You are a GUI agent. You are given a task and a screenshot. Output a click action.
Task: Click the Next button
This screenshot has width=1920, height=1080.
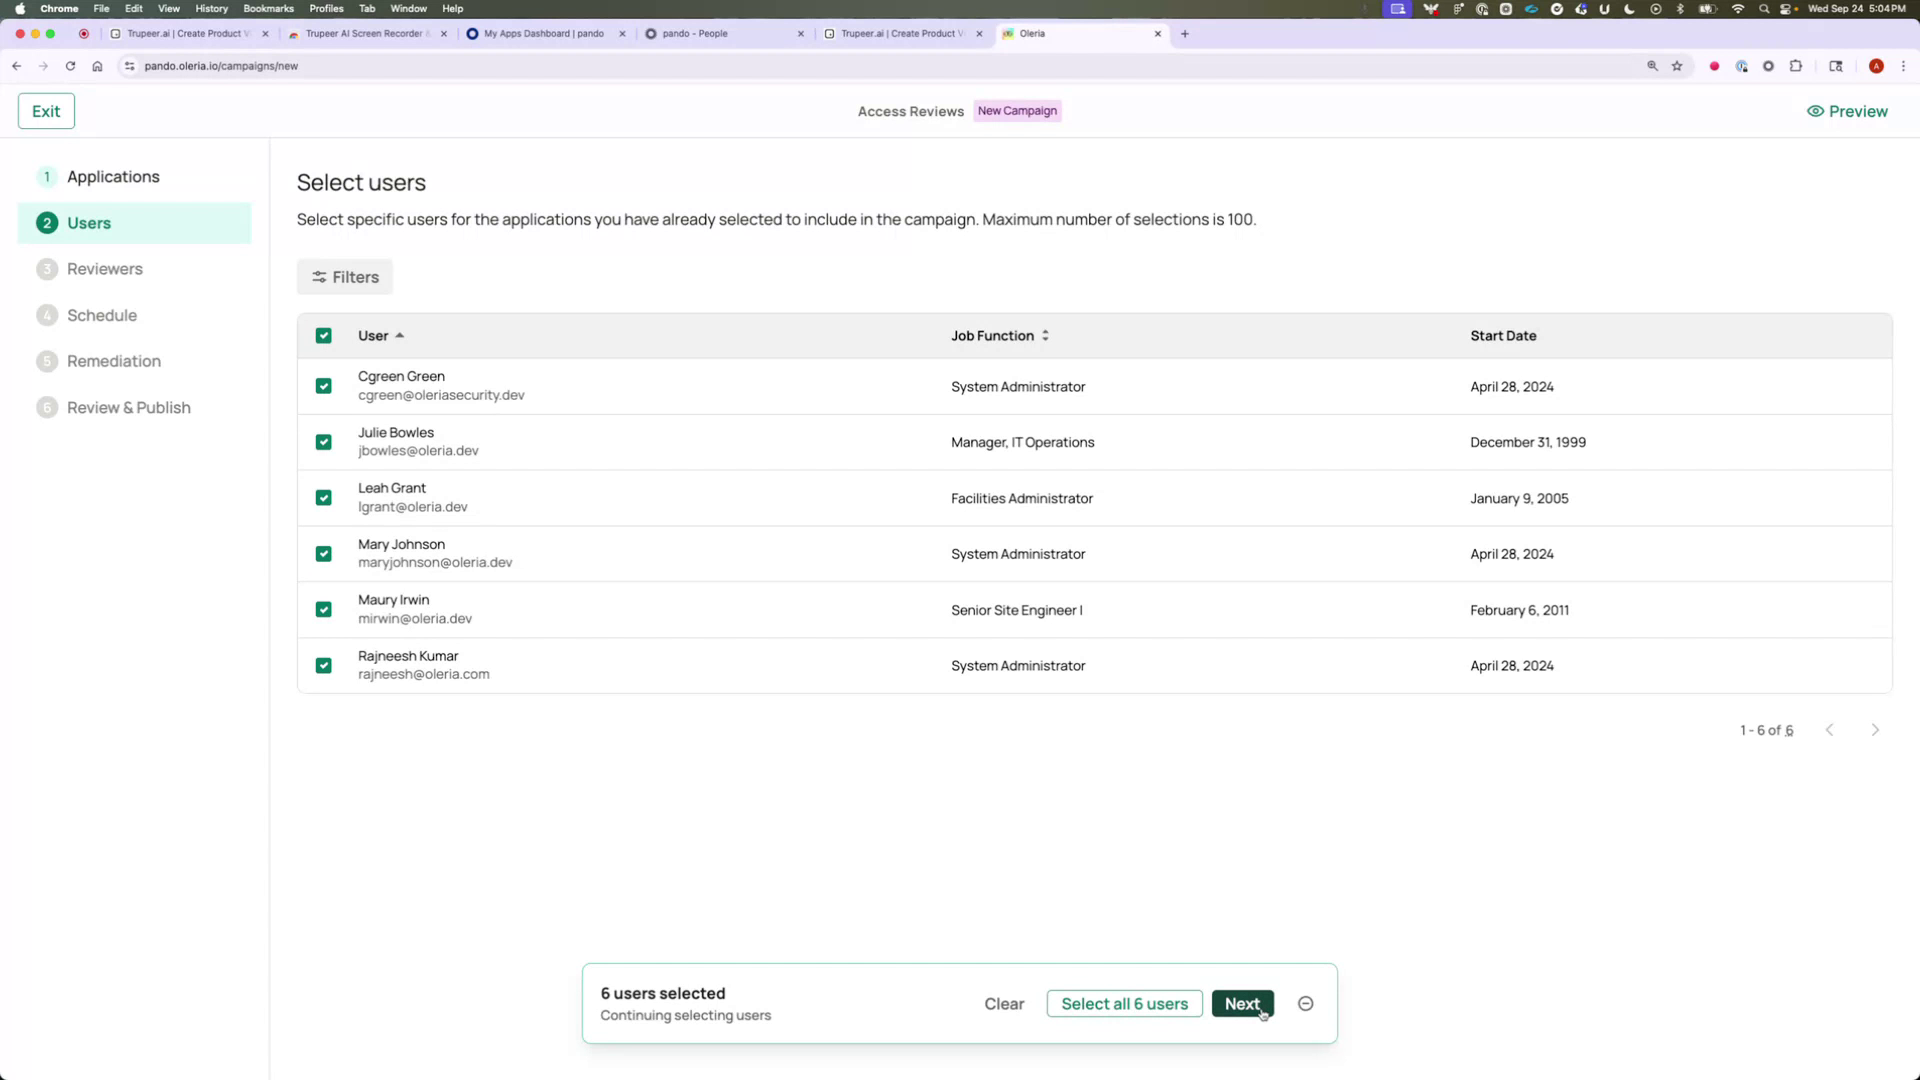1242,1003
